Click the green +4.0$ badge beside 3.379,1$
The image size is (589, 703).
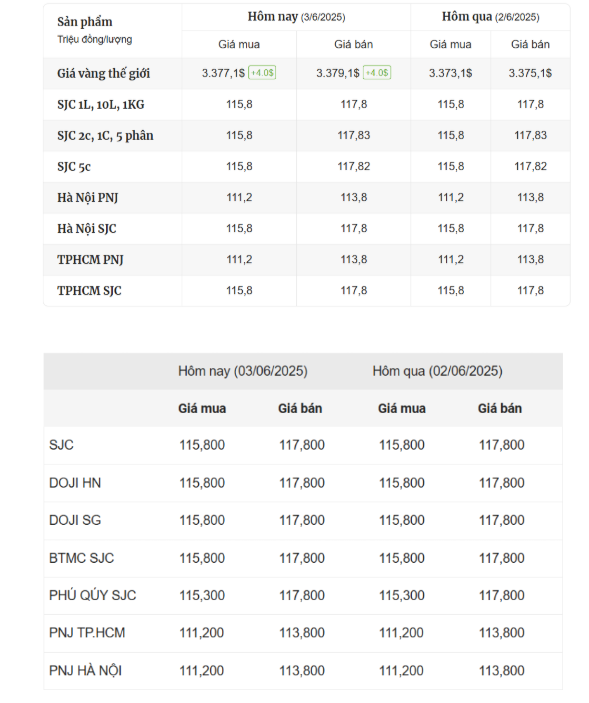[x=377, y=73]
